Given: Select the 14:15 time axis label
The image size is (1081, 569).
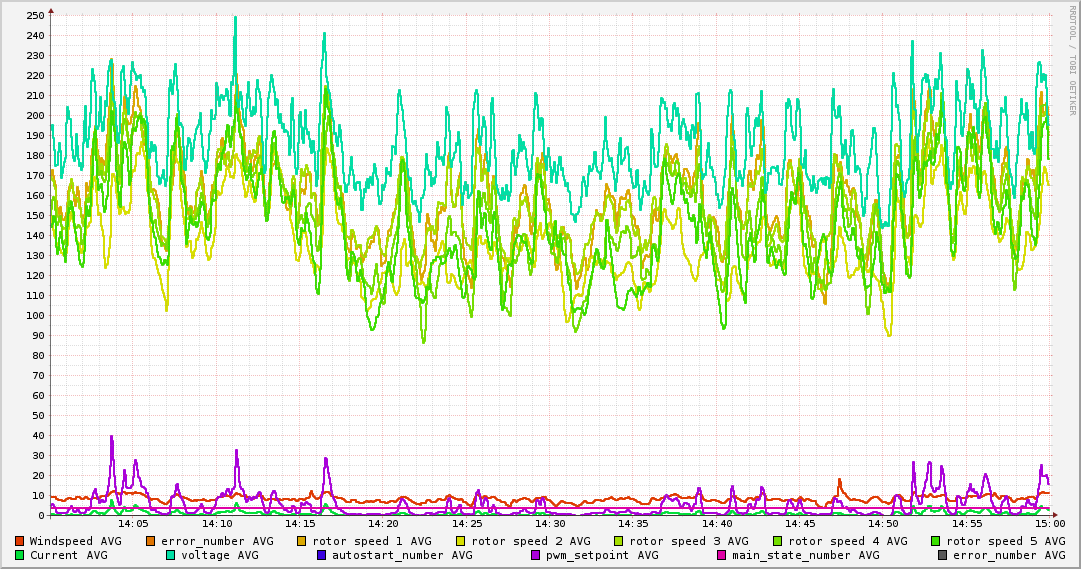Looking at the screenshot, I should [x=300, y=524].
